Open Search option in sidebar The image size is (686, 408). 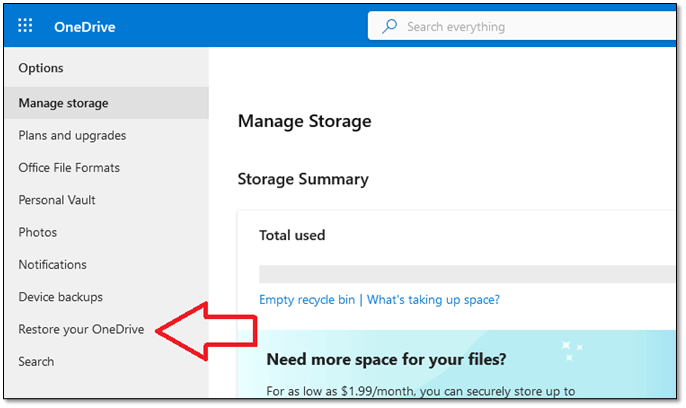click(x=36, y=361)
